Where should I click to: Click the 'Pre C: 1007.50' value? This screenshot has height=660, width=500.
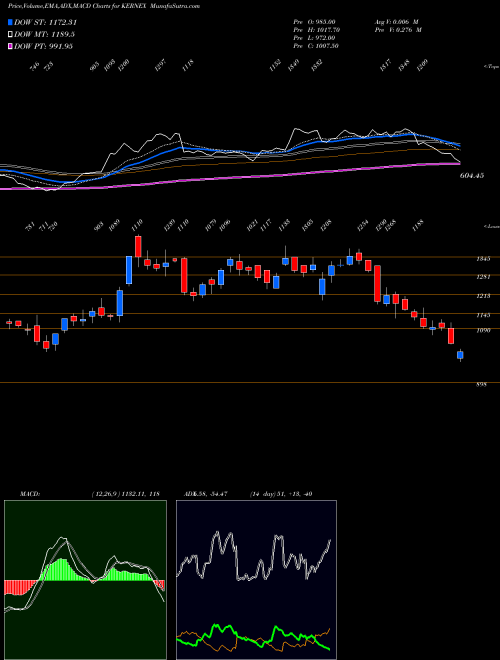316,46
